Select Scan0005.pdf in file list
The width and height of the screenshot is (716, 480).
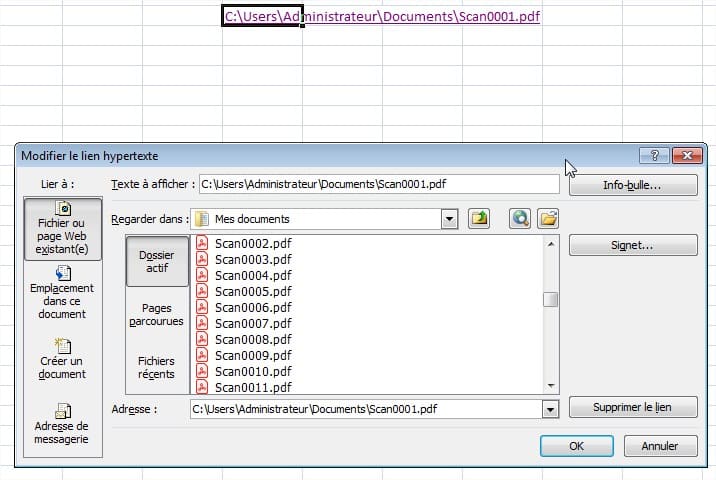click(253, 291)
